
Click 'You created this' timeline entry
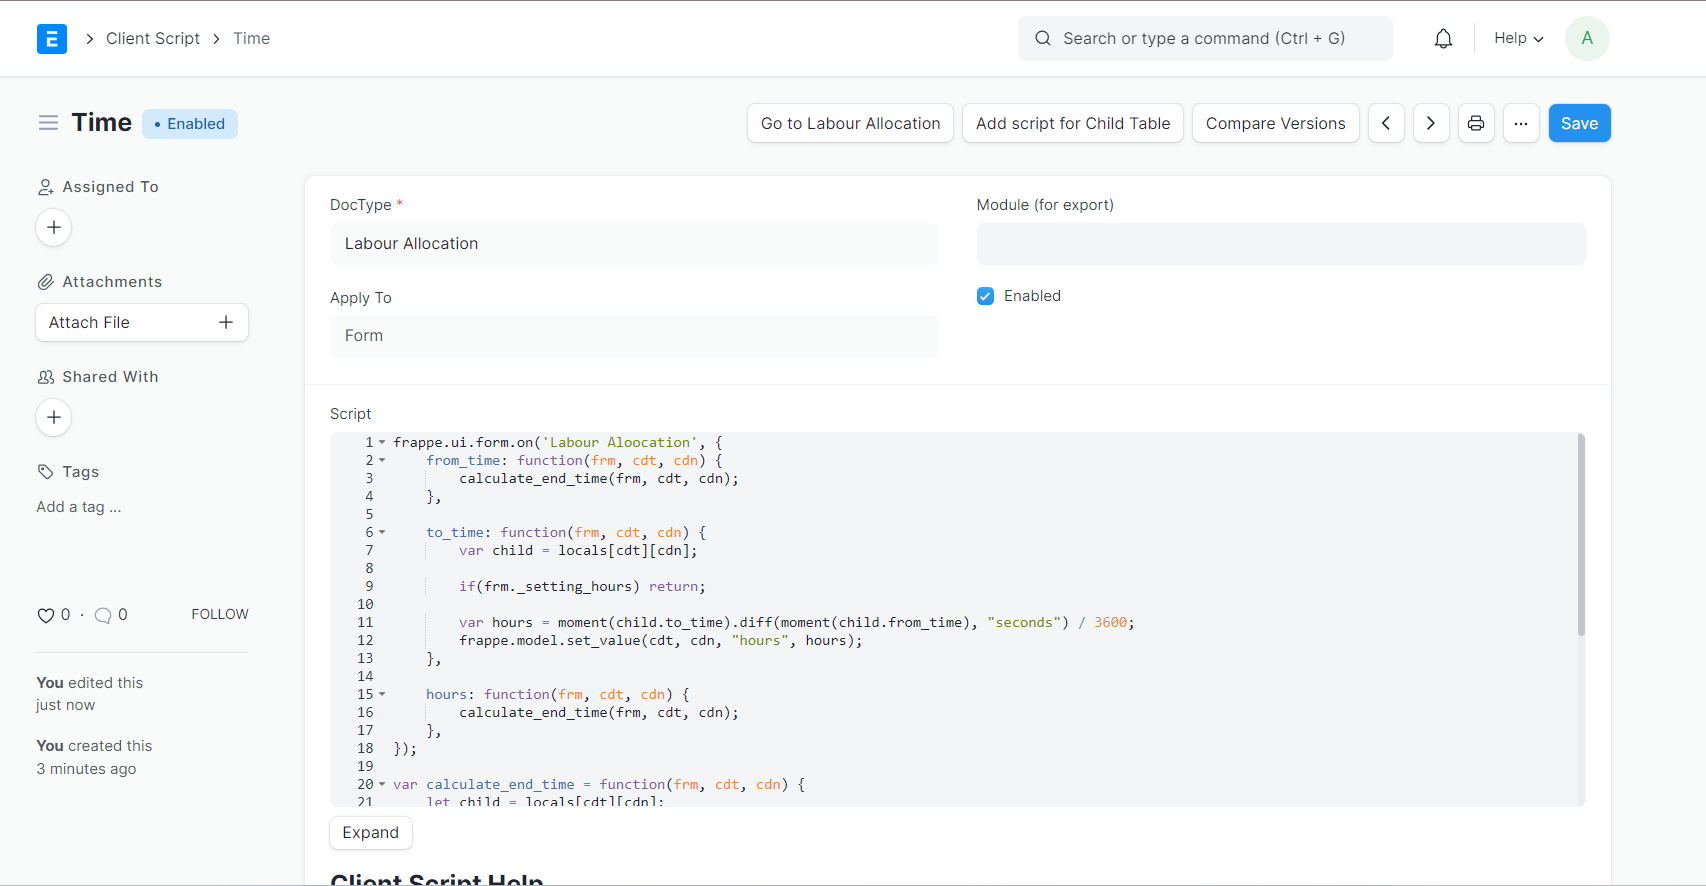pyautogui.click(x=94, y=757)
